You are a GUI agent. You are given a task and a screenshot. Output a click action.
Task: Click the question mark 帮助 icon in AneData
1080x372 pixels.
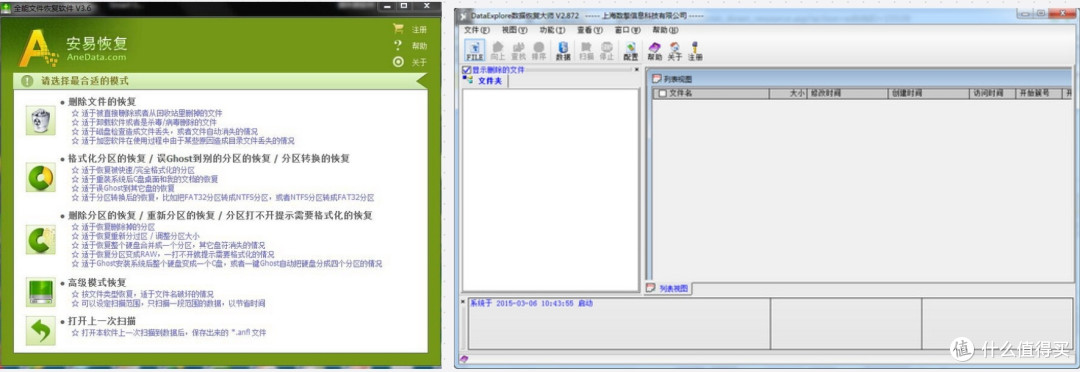click(398, 45)
